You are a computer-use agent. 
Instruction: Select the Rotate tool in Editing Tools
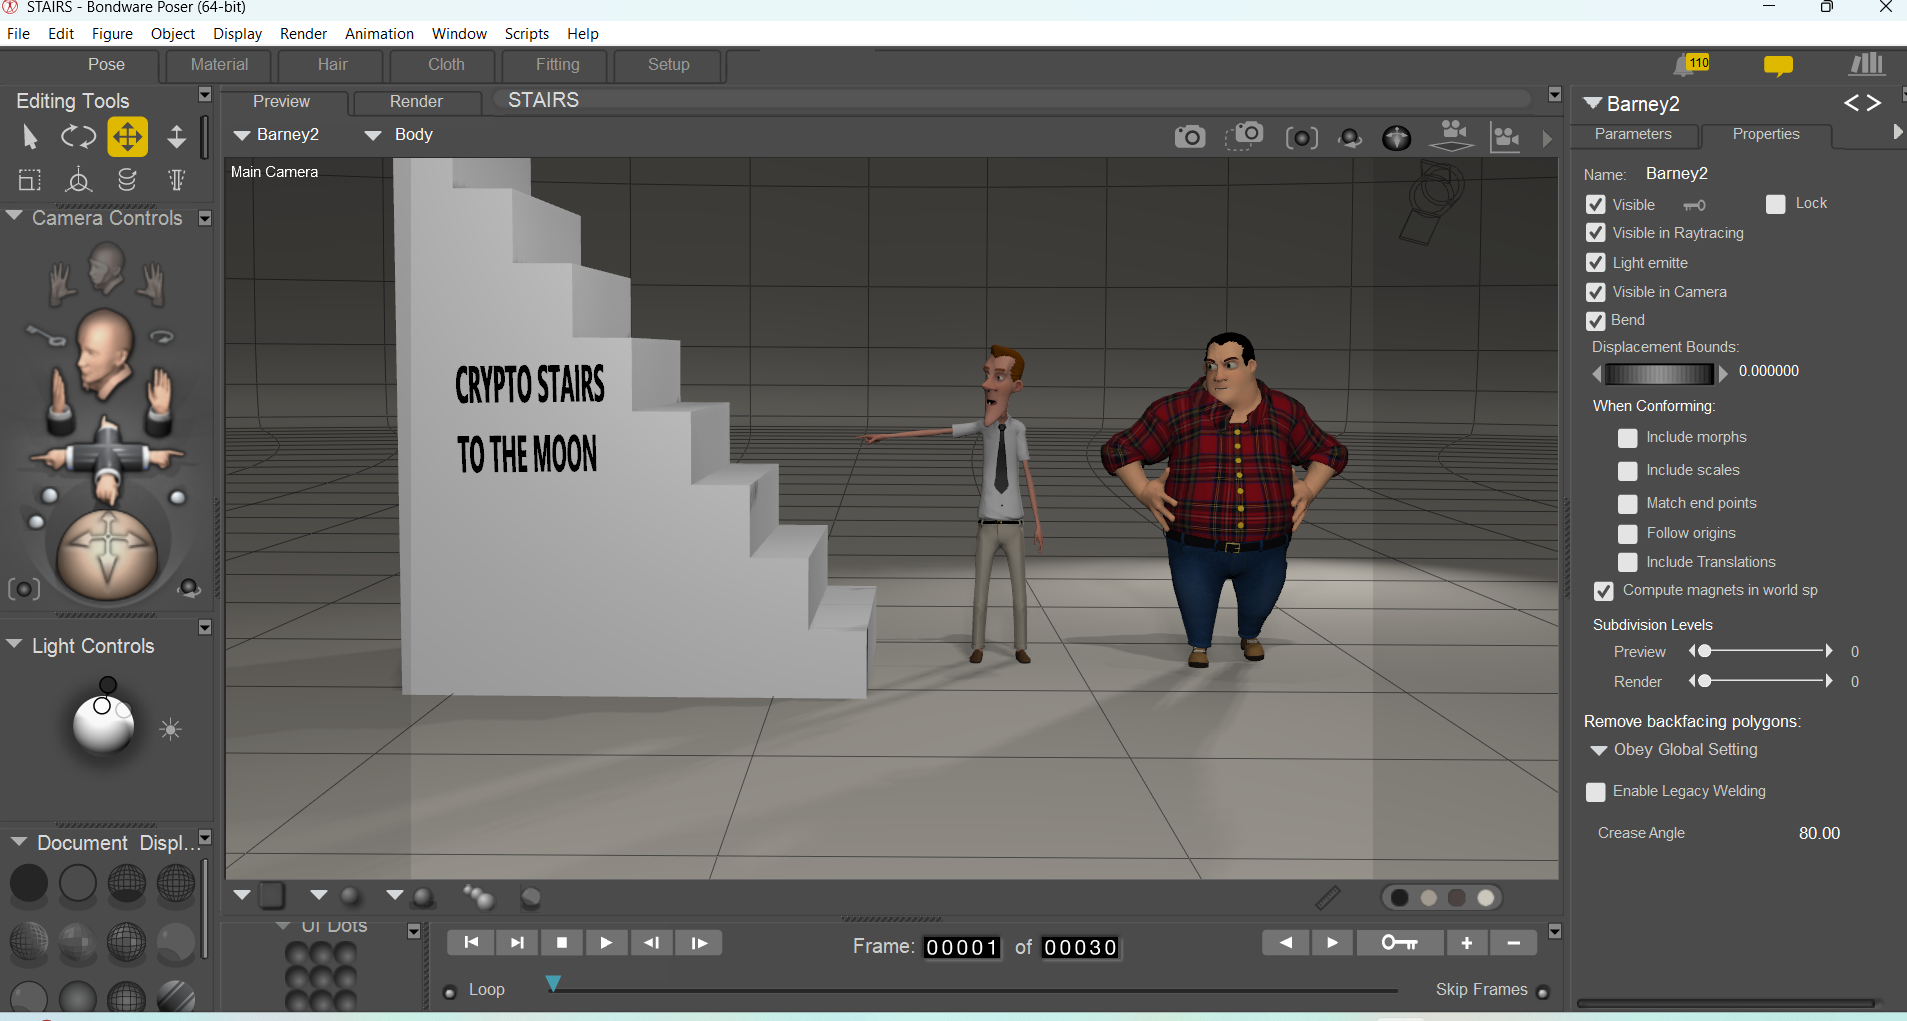(x=78, y=137)
